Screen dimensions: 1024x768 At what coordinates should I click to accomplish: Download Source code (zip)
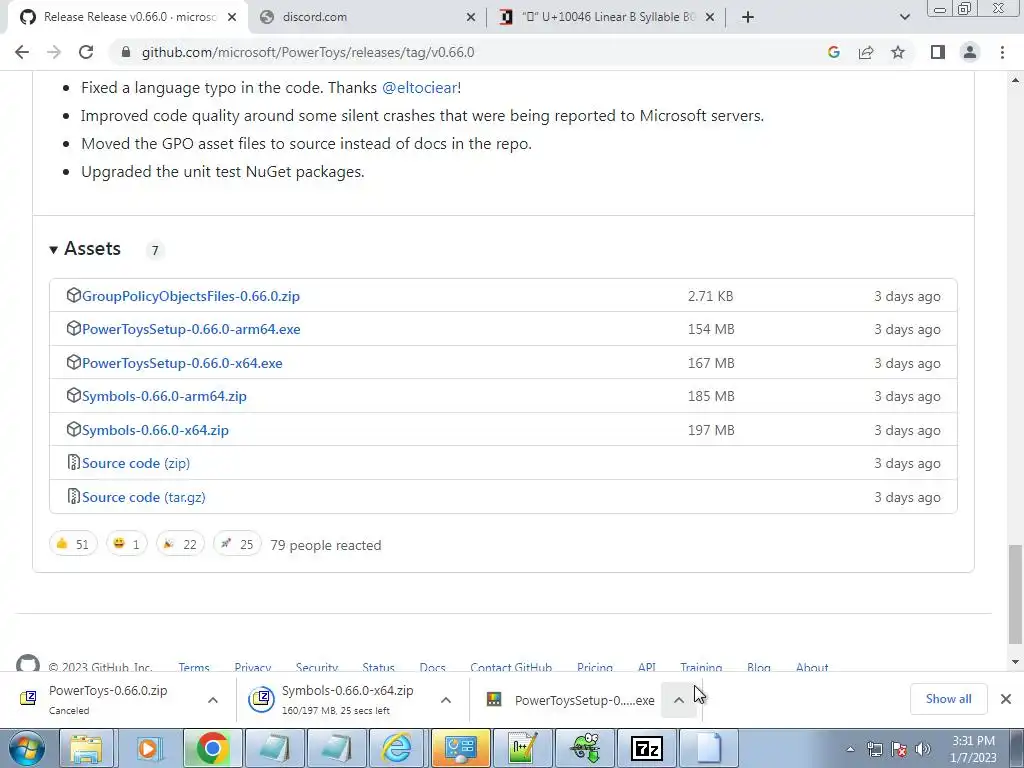pyautogui.click(x=136, y=463)
